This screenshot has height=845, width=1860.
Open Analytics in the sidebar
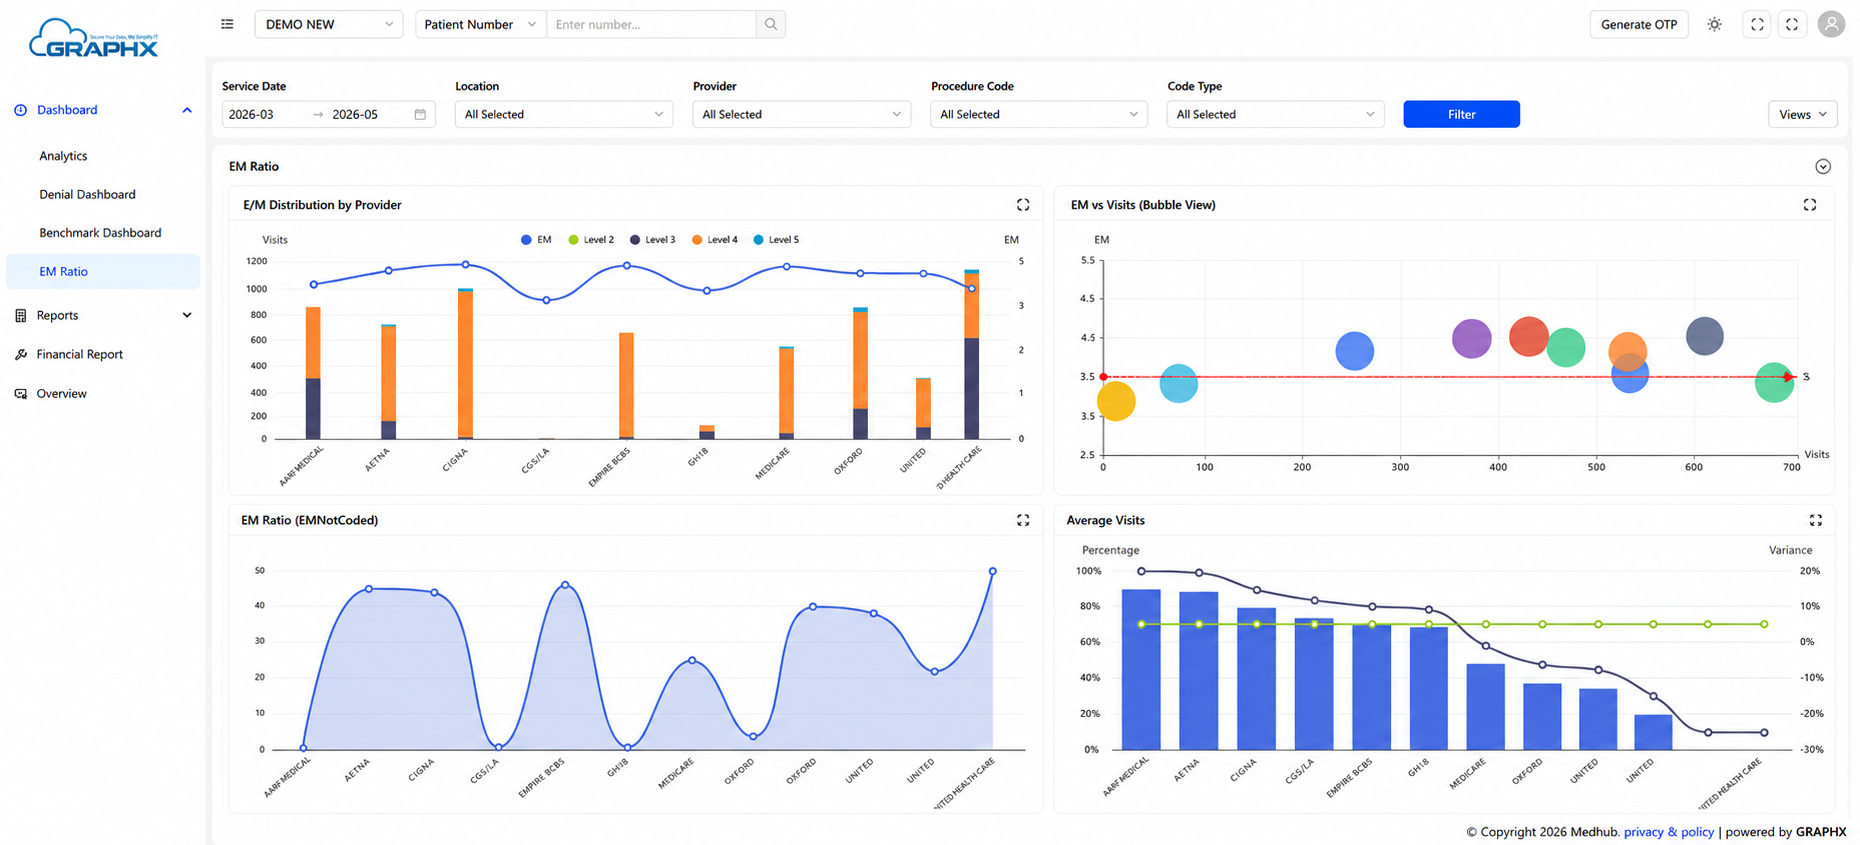[63, 156]
